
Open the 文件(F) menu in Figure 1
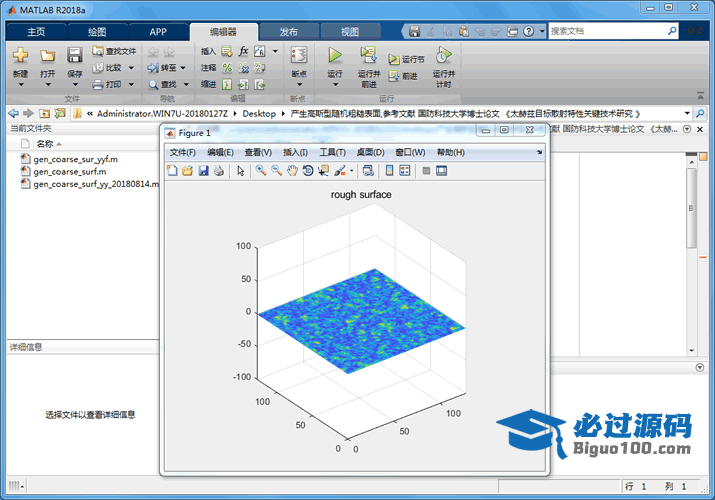(x=182, y=152)
